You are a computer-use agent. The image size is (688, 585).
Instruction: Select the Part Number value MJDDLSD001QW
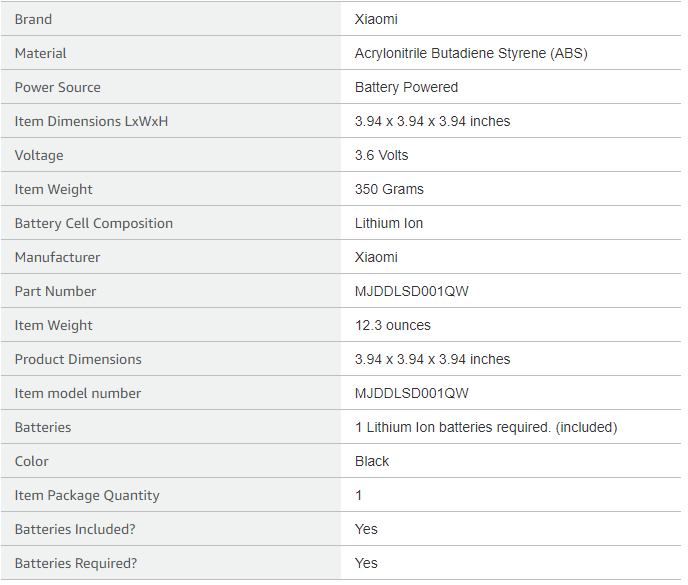point(412,291)
